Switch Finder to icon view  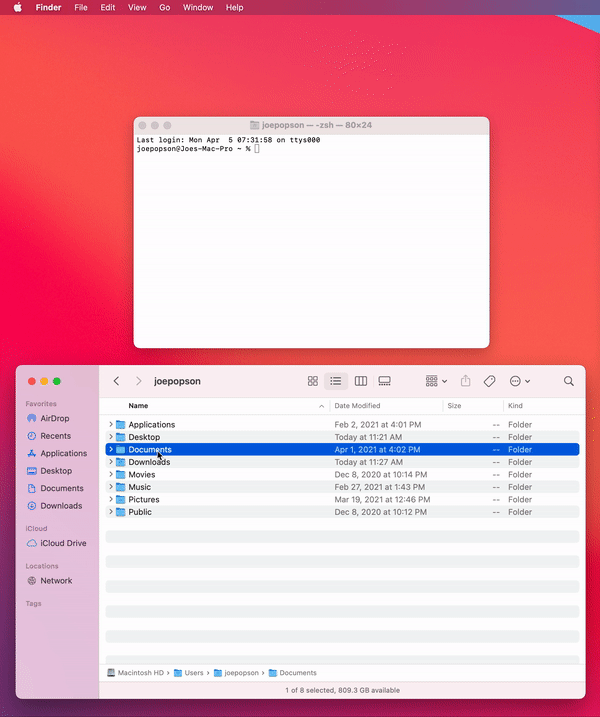313,381
